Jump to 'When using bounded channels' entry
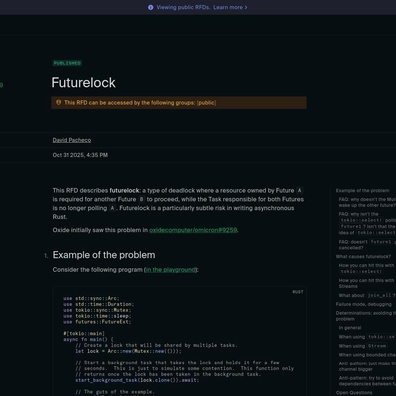Viewport: 396px width, 396px height. [x=367, y=355]
